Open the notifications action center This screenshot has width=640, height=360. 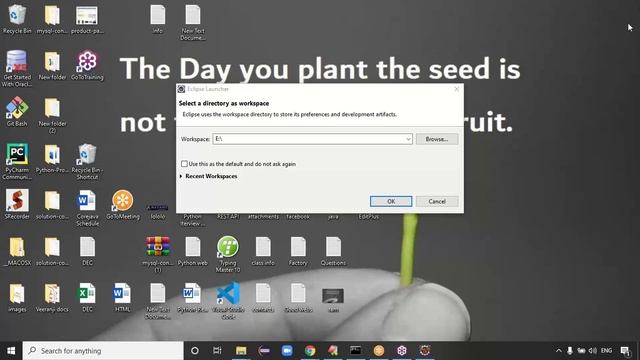(625, 351)
